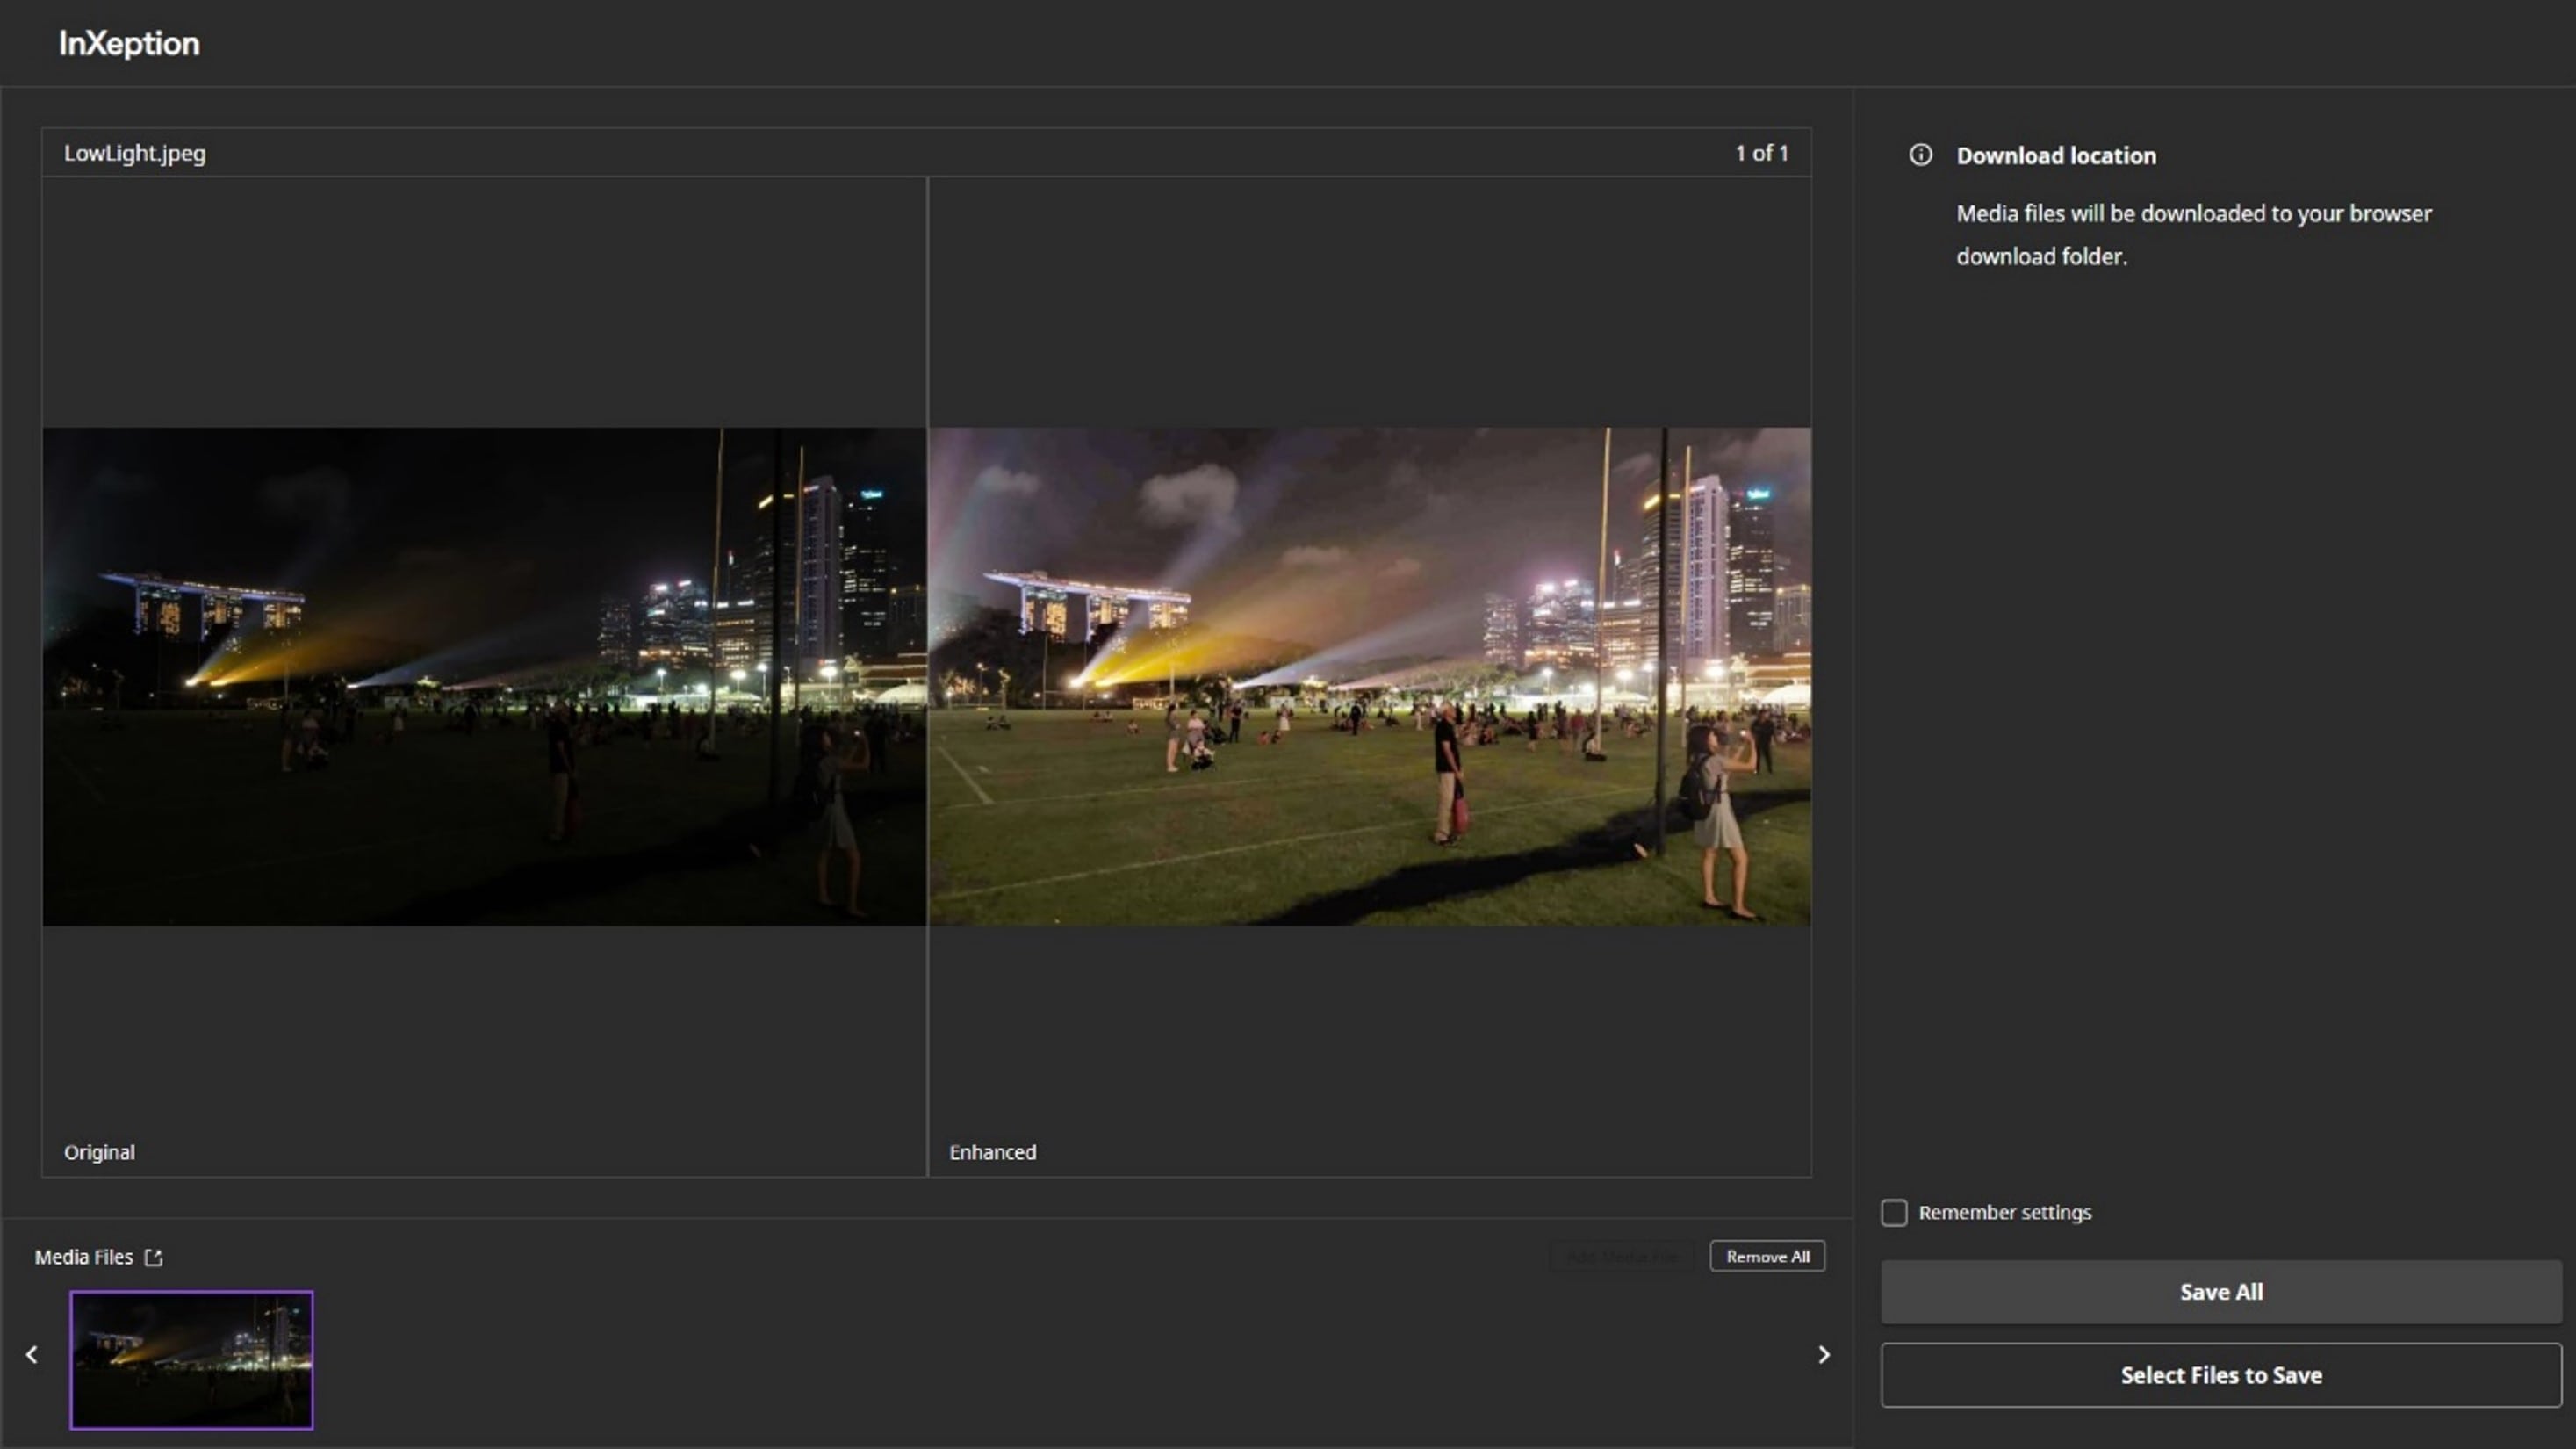This screenshot has width=2576, height=1449.
Task: Click the 1 of 1 counter
Action: (1761, 154)
